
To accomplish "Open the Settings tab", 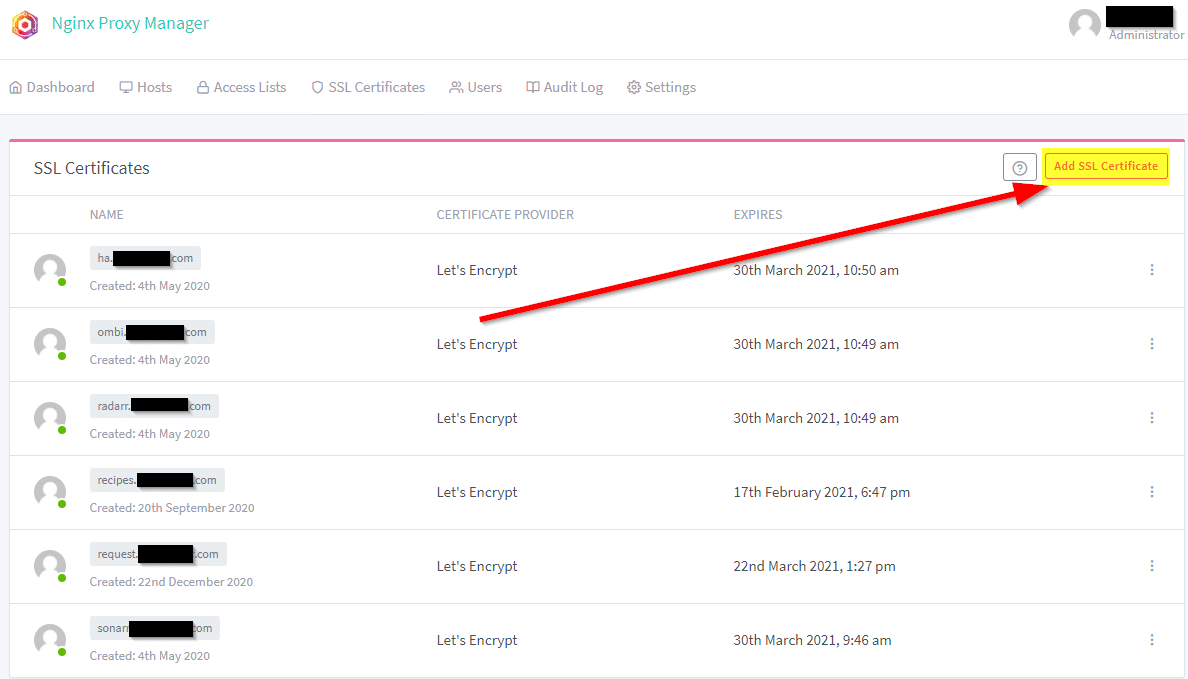I will click(x=661, y=87).
